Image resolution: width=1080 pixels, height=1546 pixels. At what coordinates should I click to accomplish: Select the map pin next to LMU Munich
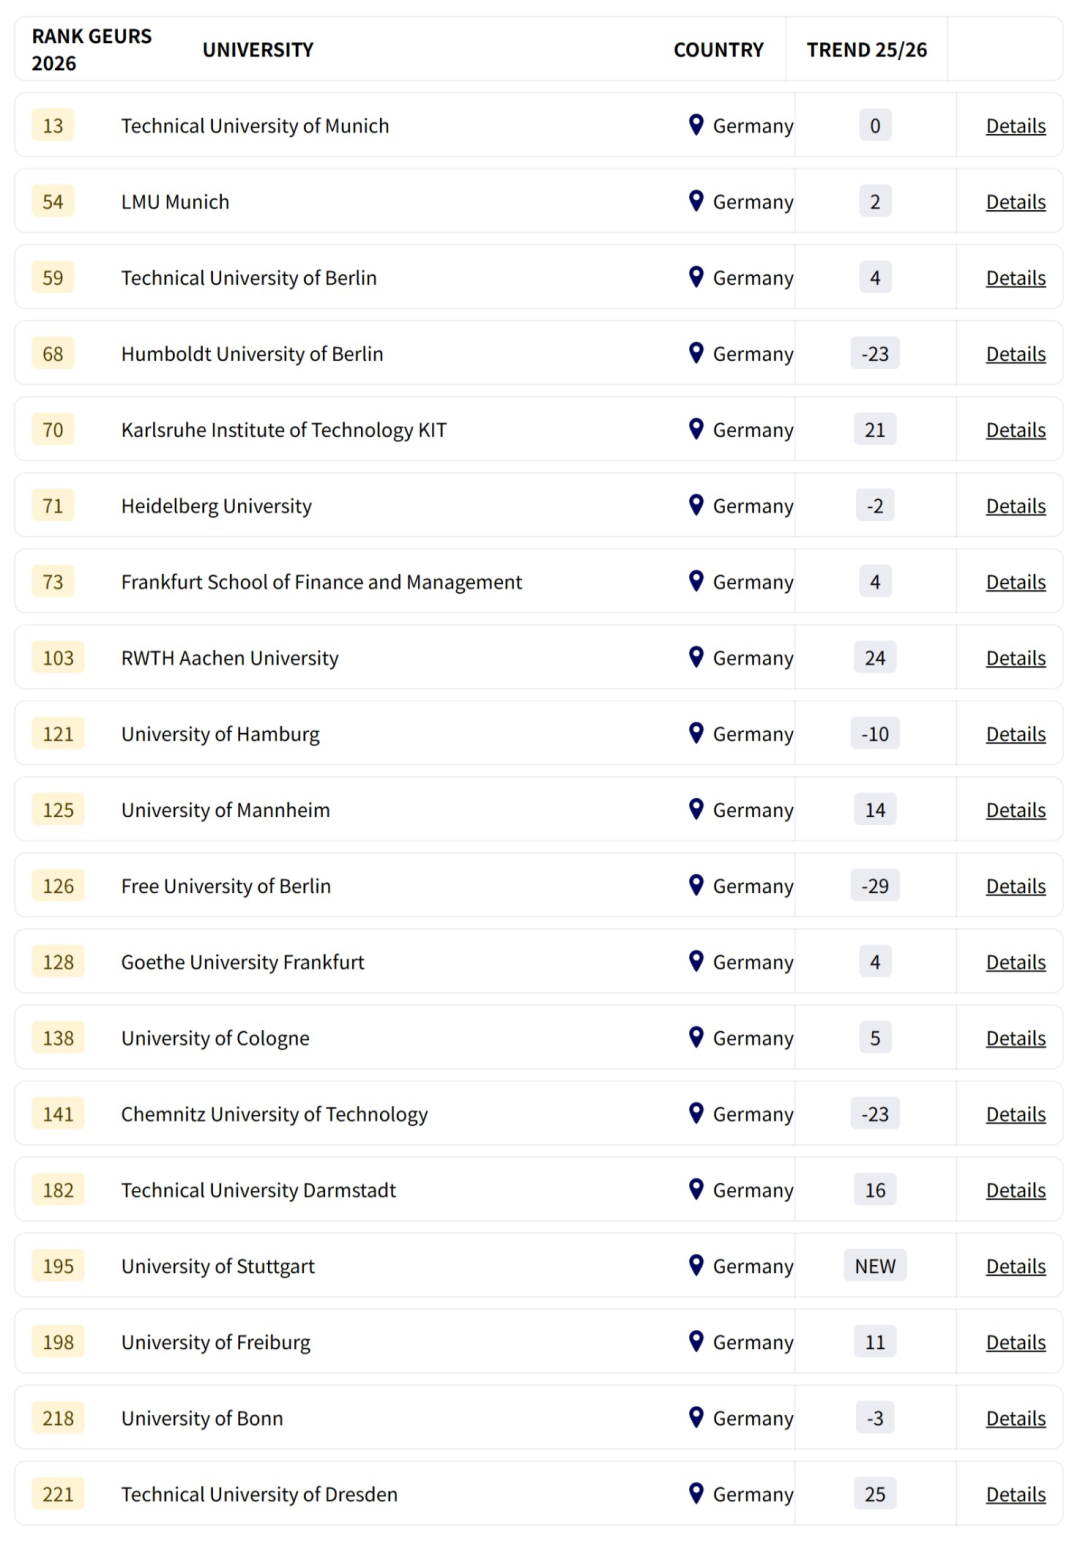click(695, 201)
